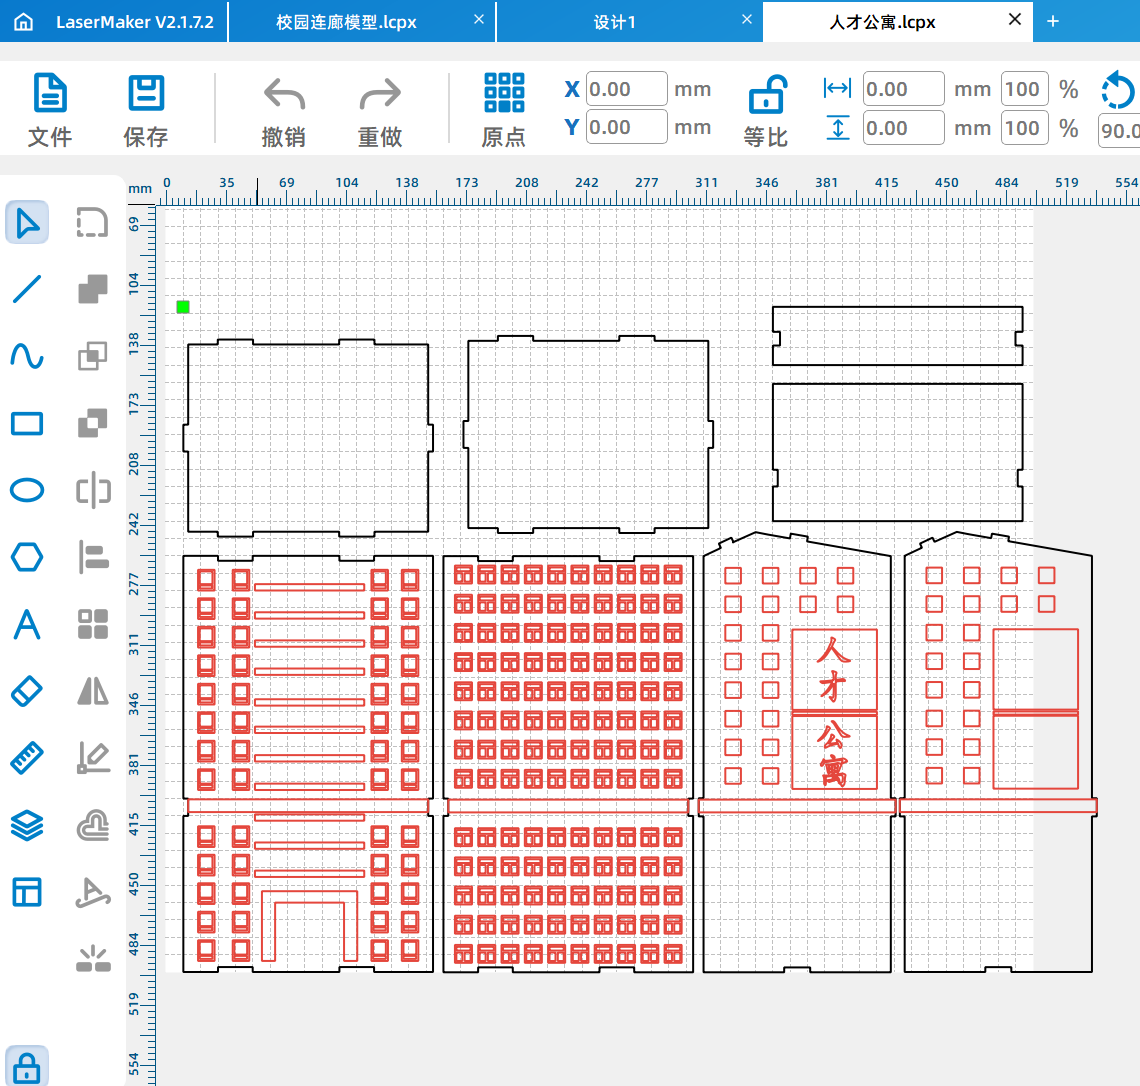This screenshot has height=1086, width=1140.
Task: Select the rectangle drawing tool
Action: (28, 423)
